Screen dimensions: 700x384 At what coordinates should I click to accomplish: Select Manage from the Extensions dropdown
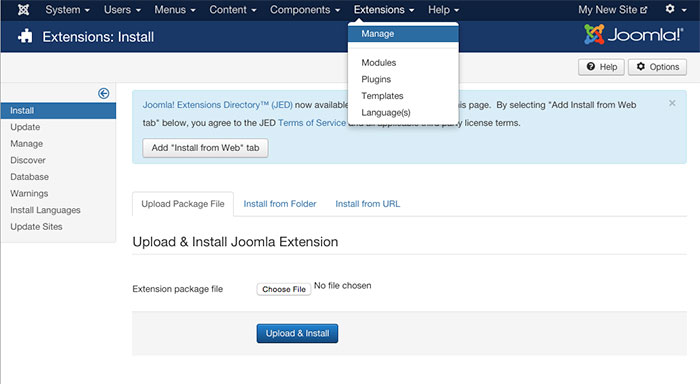click(x=403, y=33)
